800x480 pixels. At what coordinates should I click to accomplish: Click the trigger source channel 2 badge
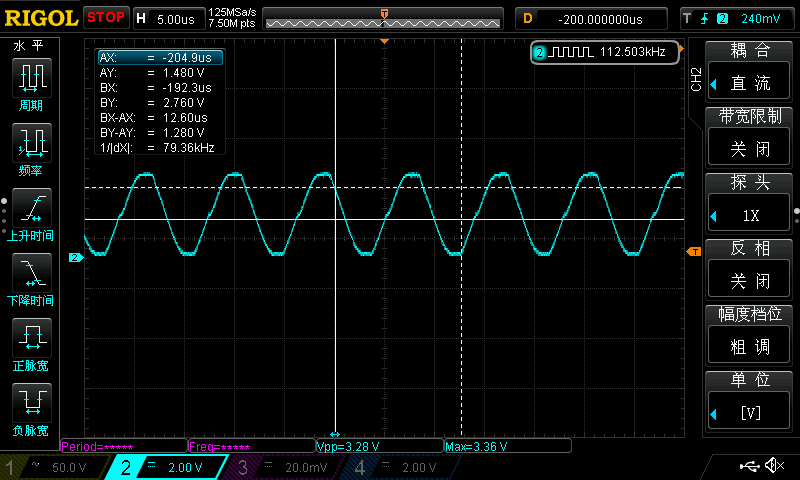[722, 19]
